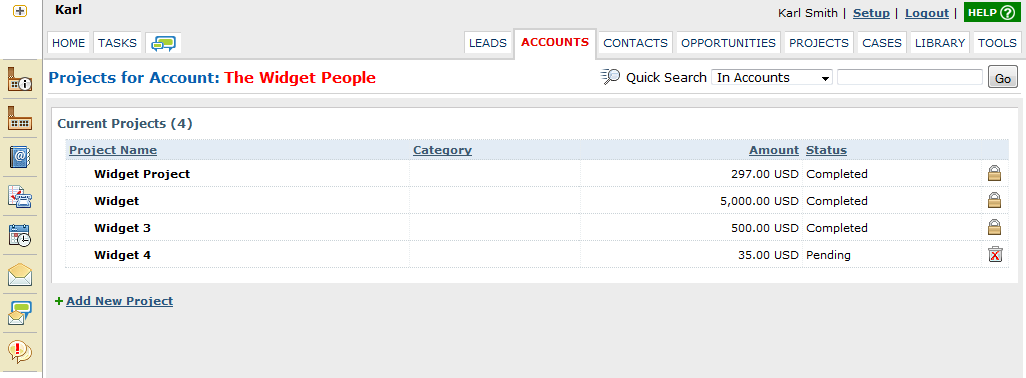Image resolution: width=1026 pixels, height=378 pixels.
Task: Click the account info factory icon in sidebar
Action: [x=20, y=78]
